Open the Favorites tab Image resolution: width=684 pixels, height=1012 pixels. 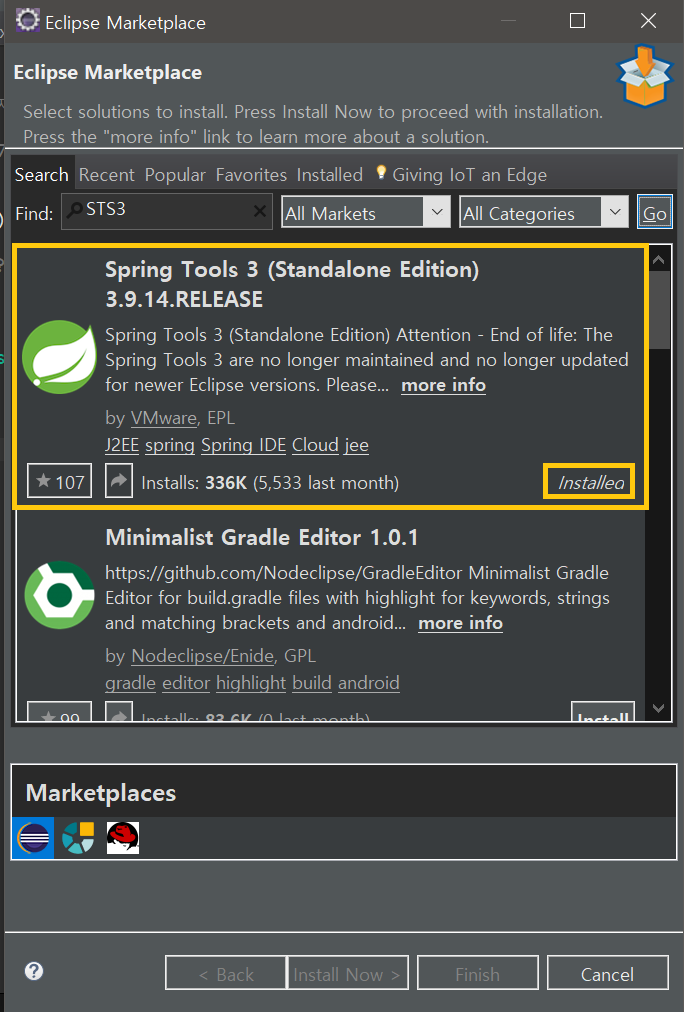pyautogui.click(x=251, y=175)
